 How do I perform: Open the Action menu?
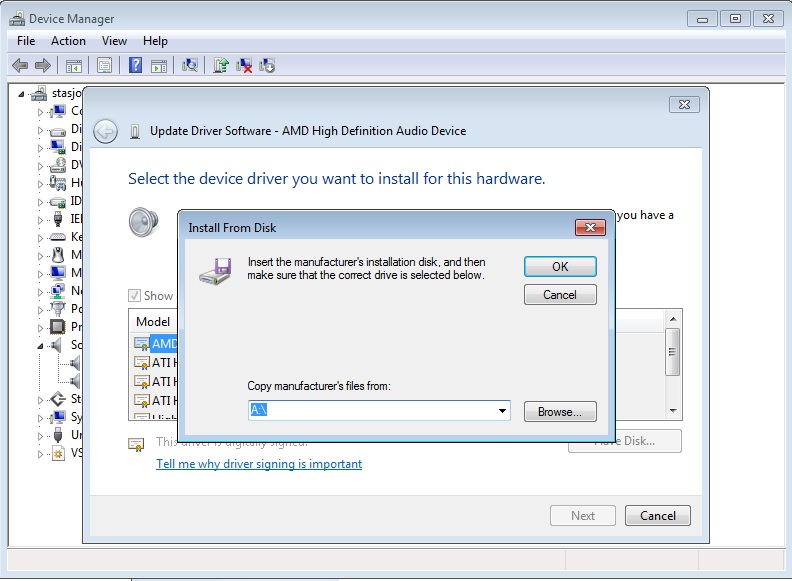(x=68, y=41)
